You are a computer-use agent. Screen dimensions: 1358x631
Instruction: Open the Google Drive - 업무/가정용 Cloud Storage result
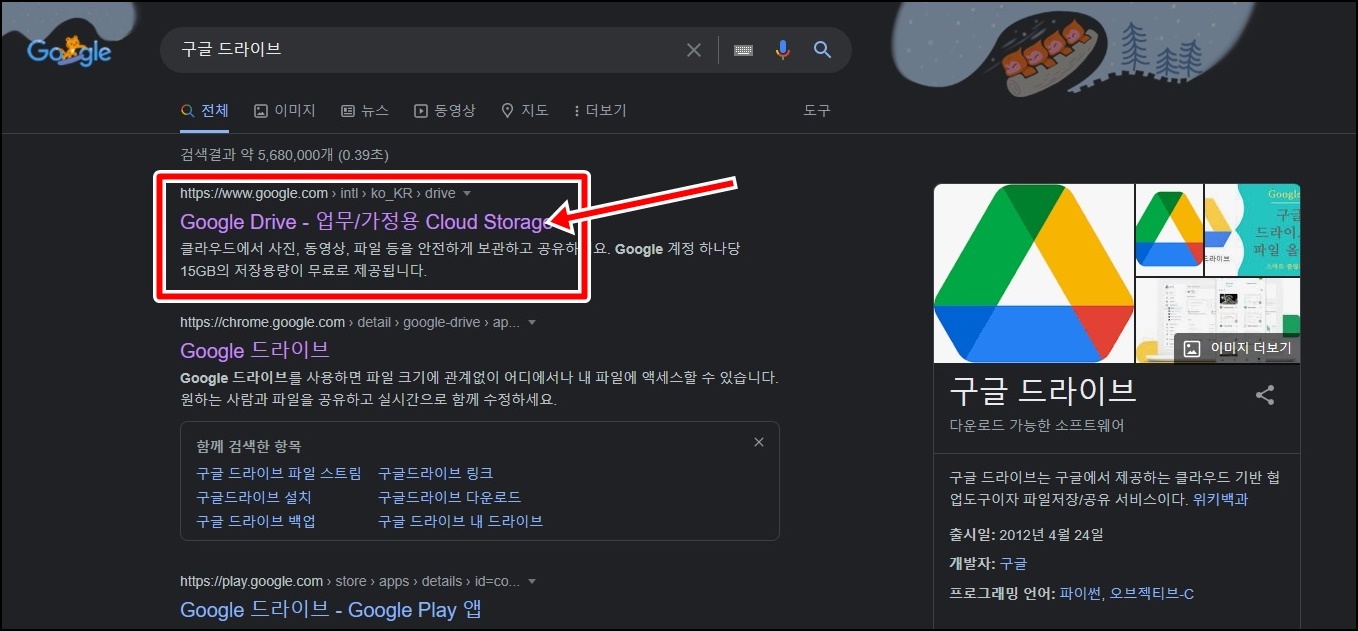365,221
